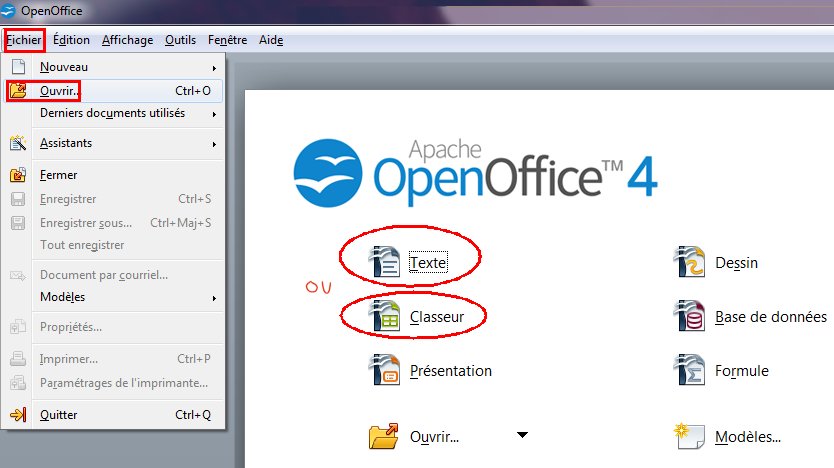Click the Outils menu

181,40
